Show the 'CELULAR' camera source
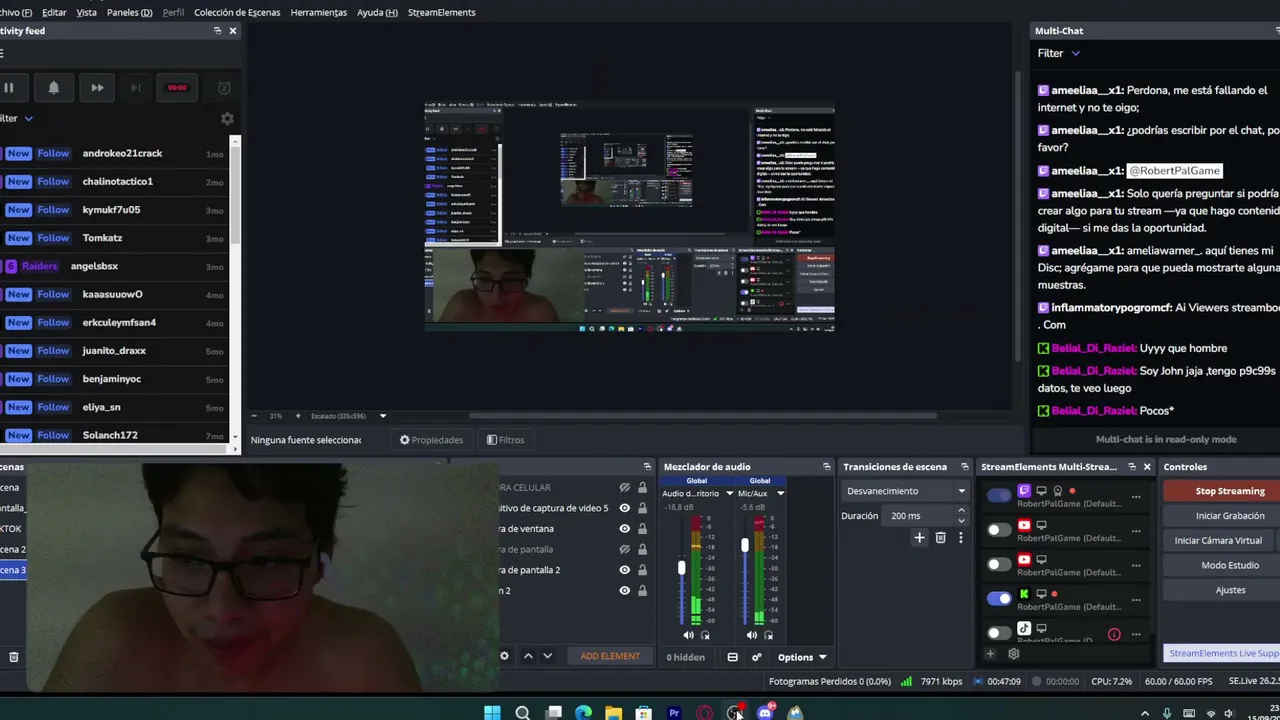 tap(625, 487)
